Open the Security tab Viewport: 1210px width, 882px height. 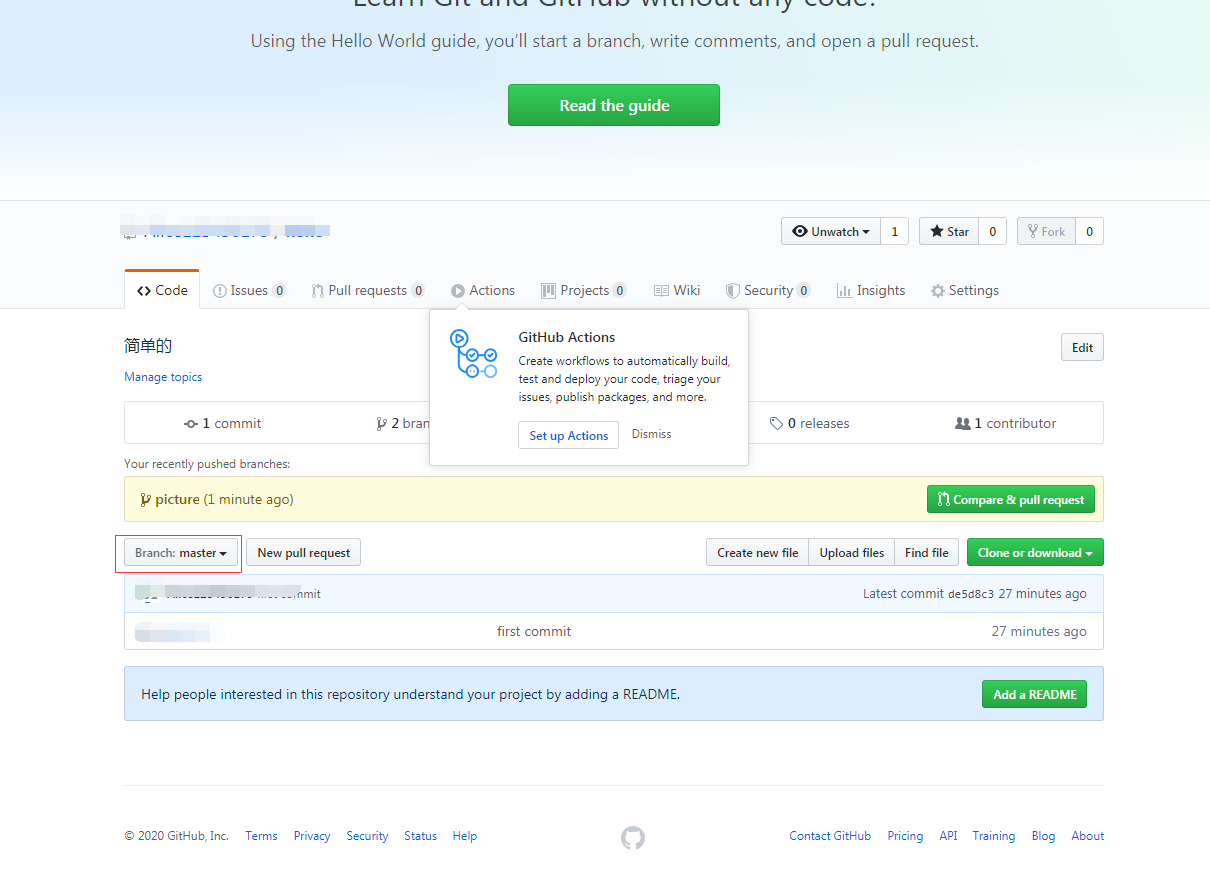coord(768,290)
